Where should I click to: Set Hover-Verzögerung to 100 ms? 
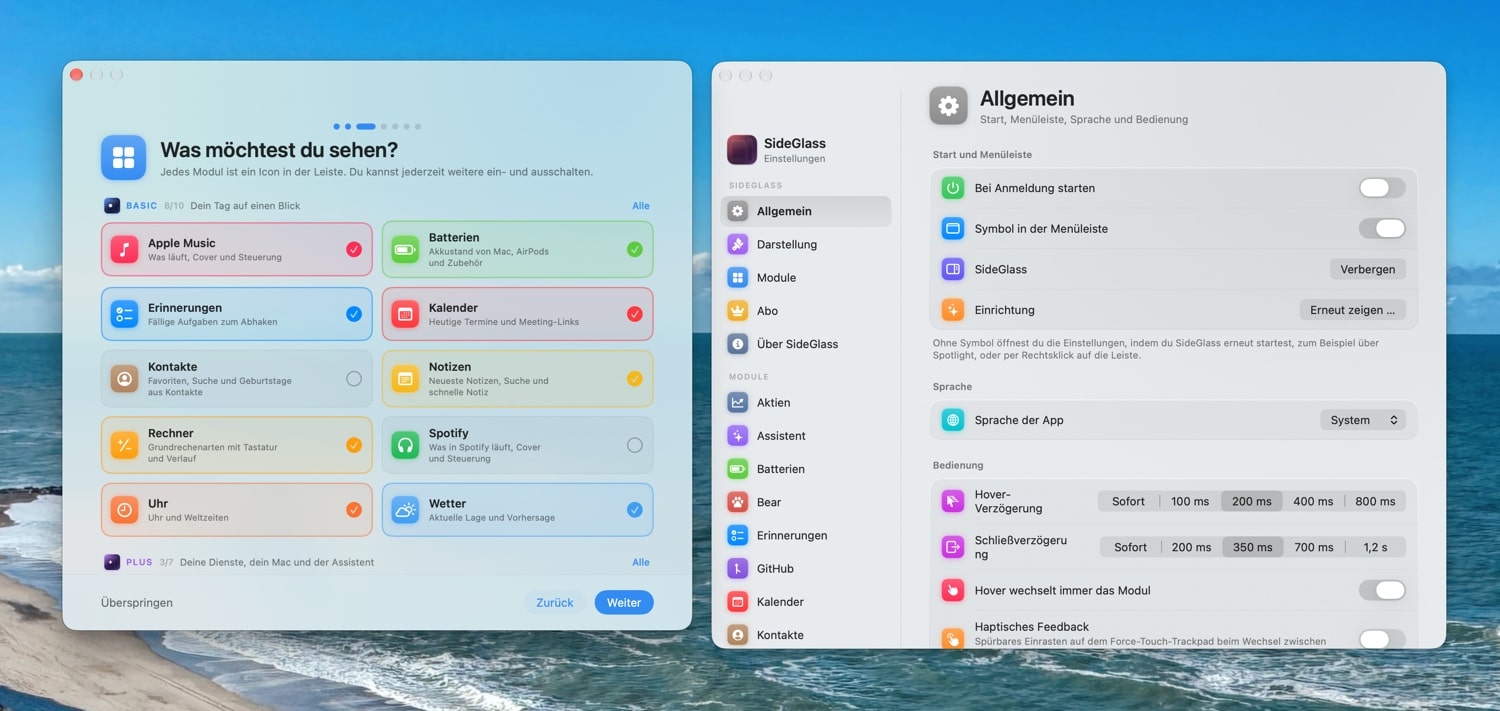tap(1190, 501)
